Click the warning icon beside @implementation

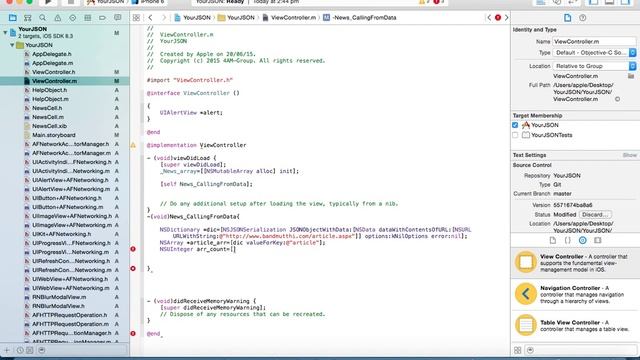tap(133, 145)
